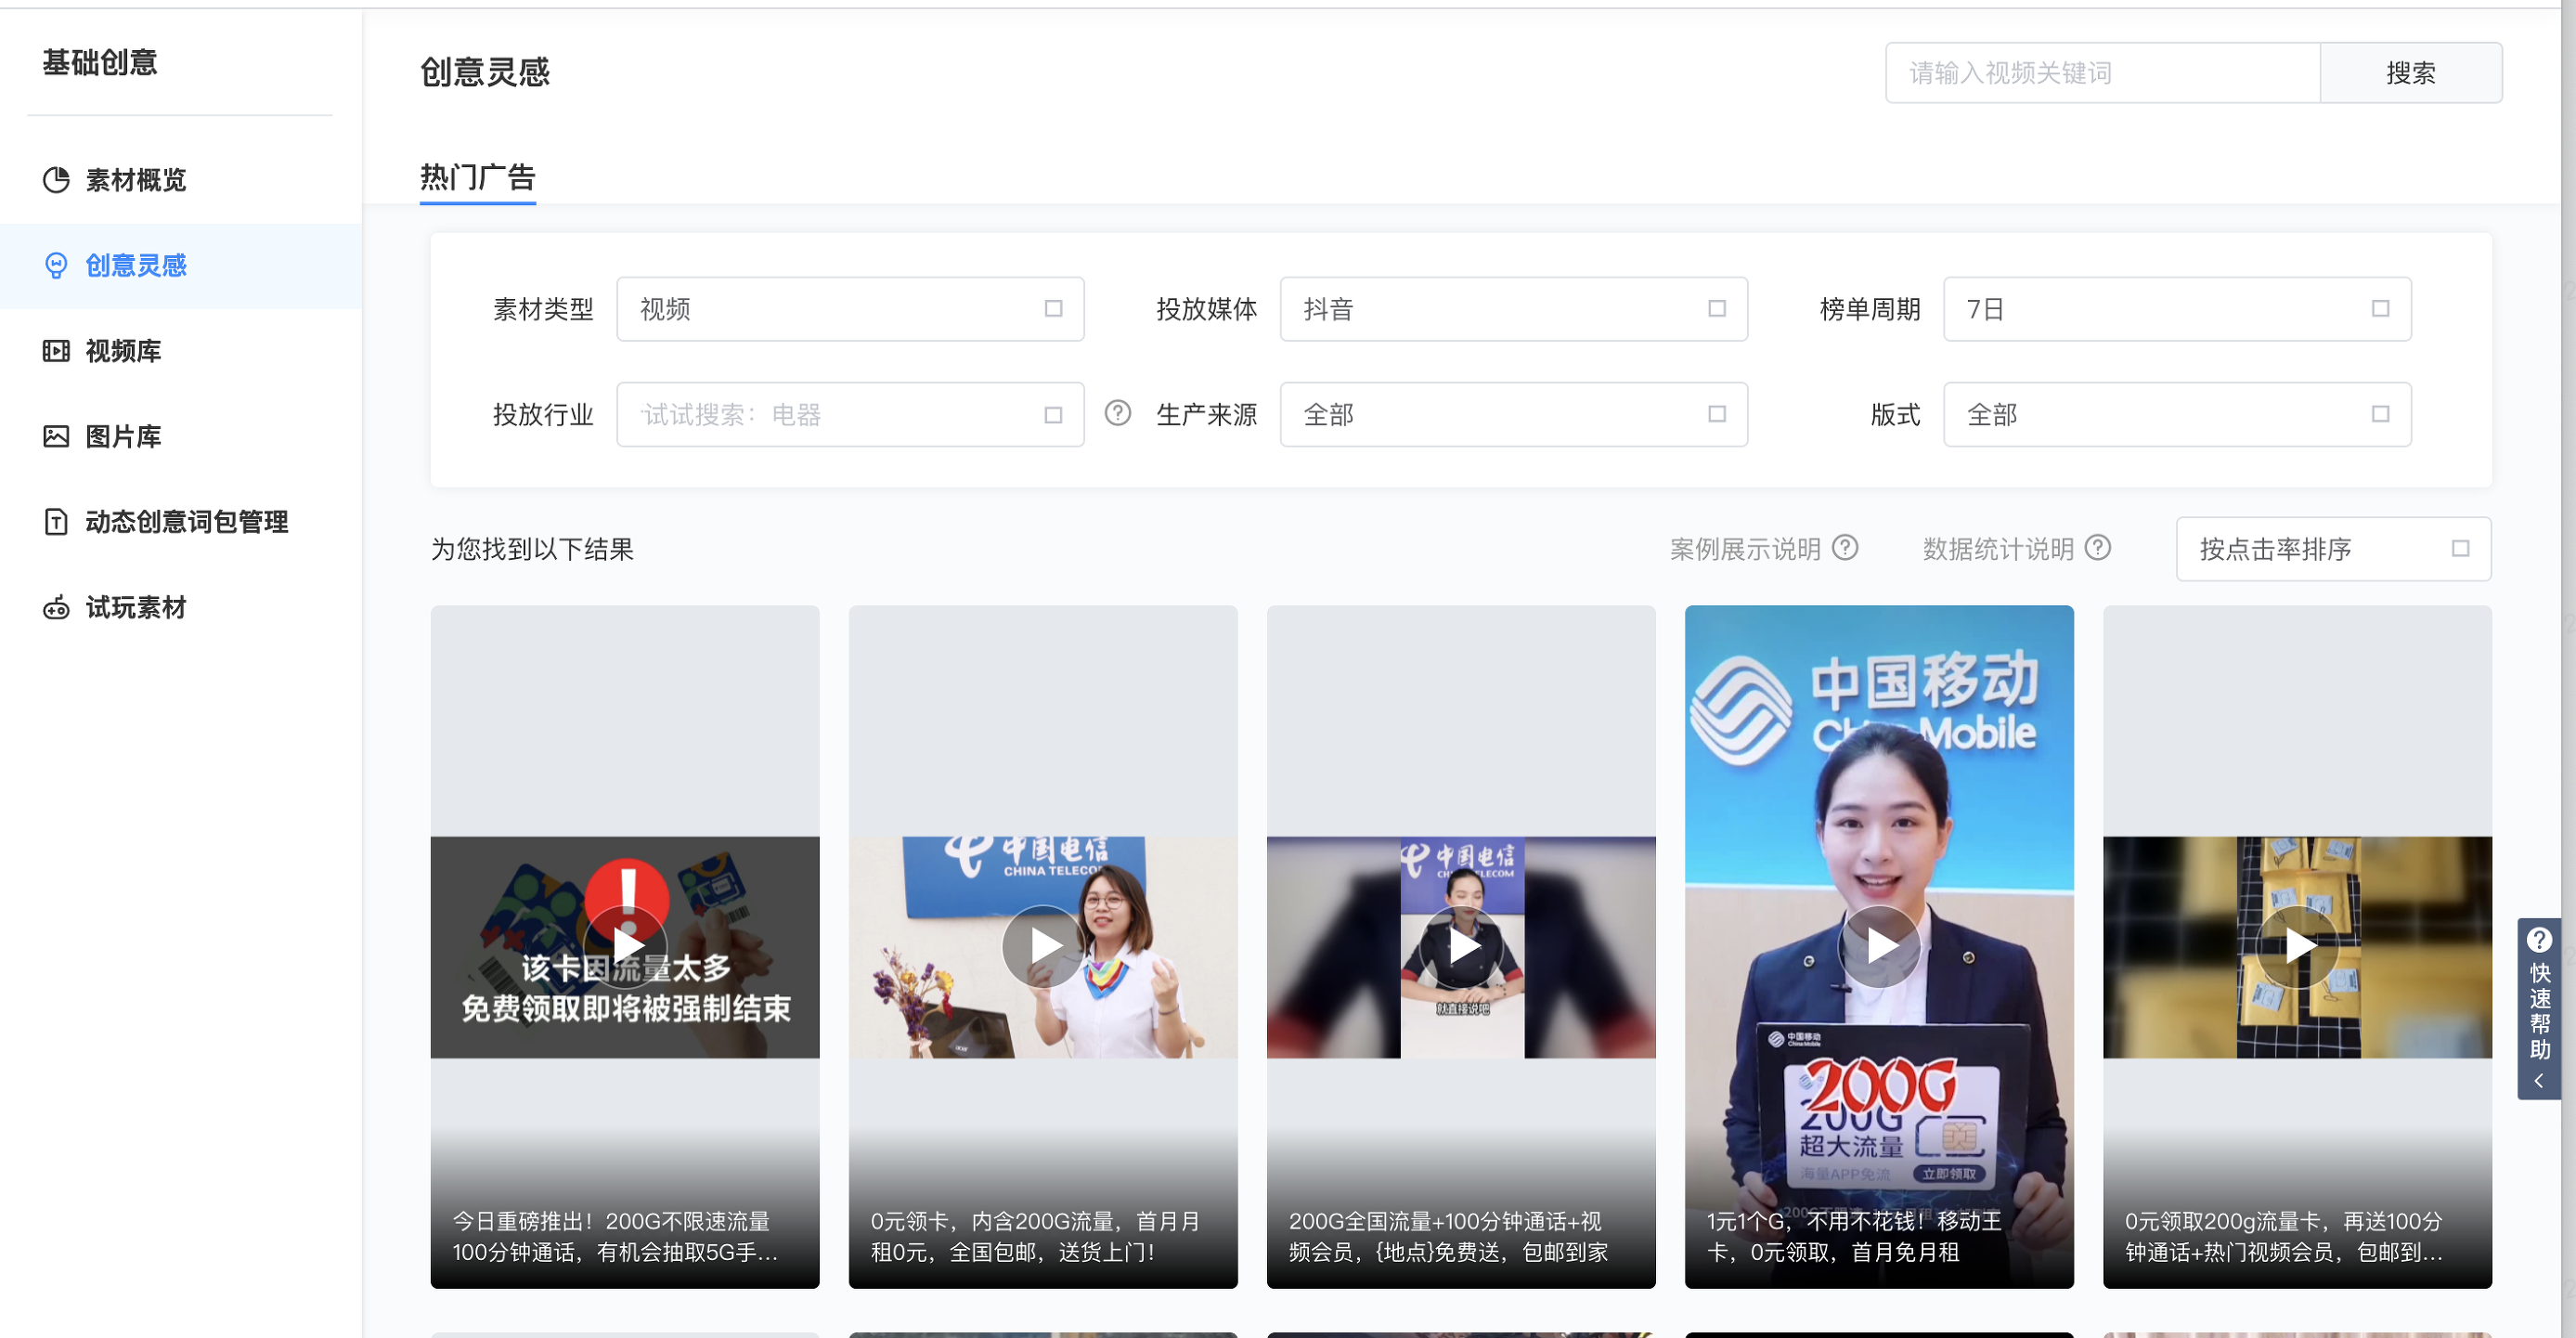Viewport: 2576px width, 1338px height.
Task: Go to 素材概览 in sidebar
Action: pos(136,180)
